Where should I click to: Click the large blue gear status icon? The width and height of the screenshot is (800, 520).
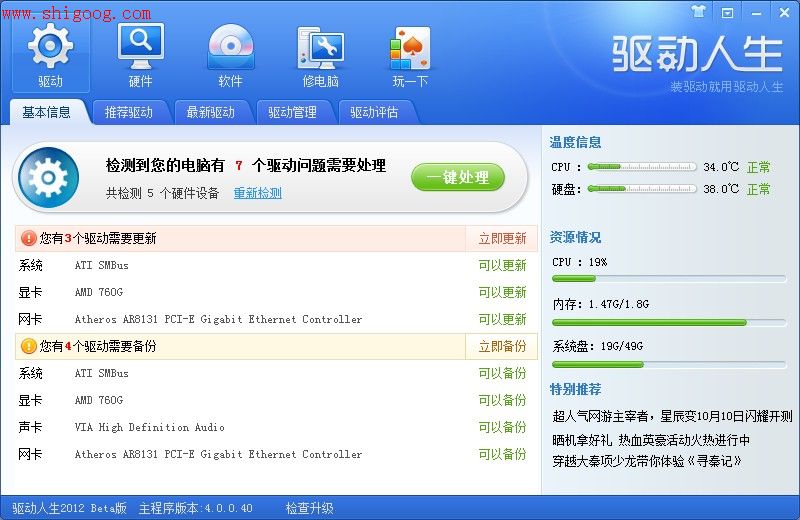click(x=48, y=178)
